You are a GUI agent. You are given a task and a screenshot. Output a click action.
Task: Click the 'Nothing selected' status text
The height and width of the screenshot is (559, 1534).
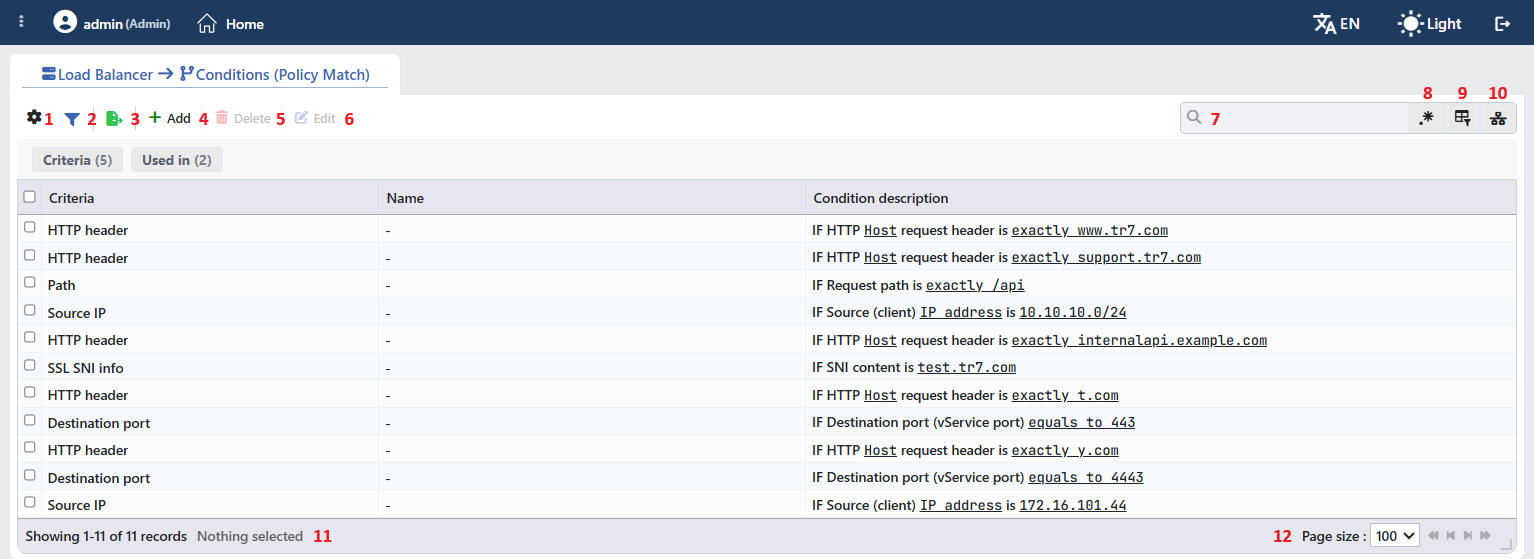pos(250,536)
